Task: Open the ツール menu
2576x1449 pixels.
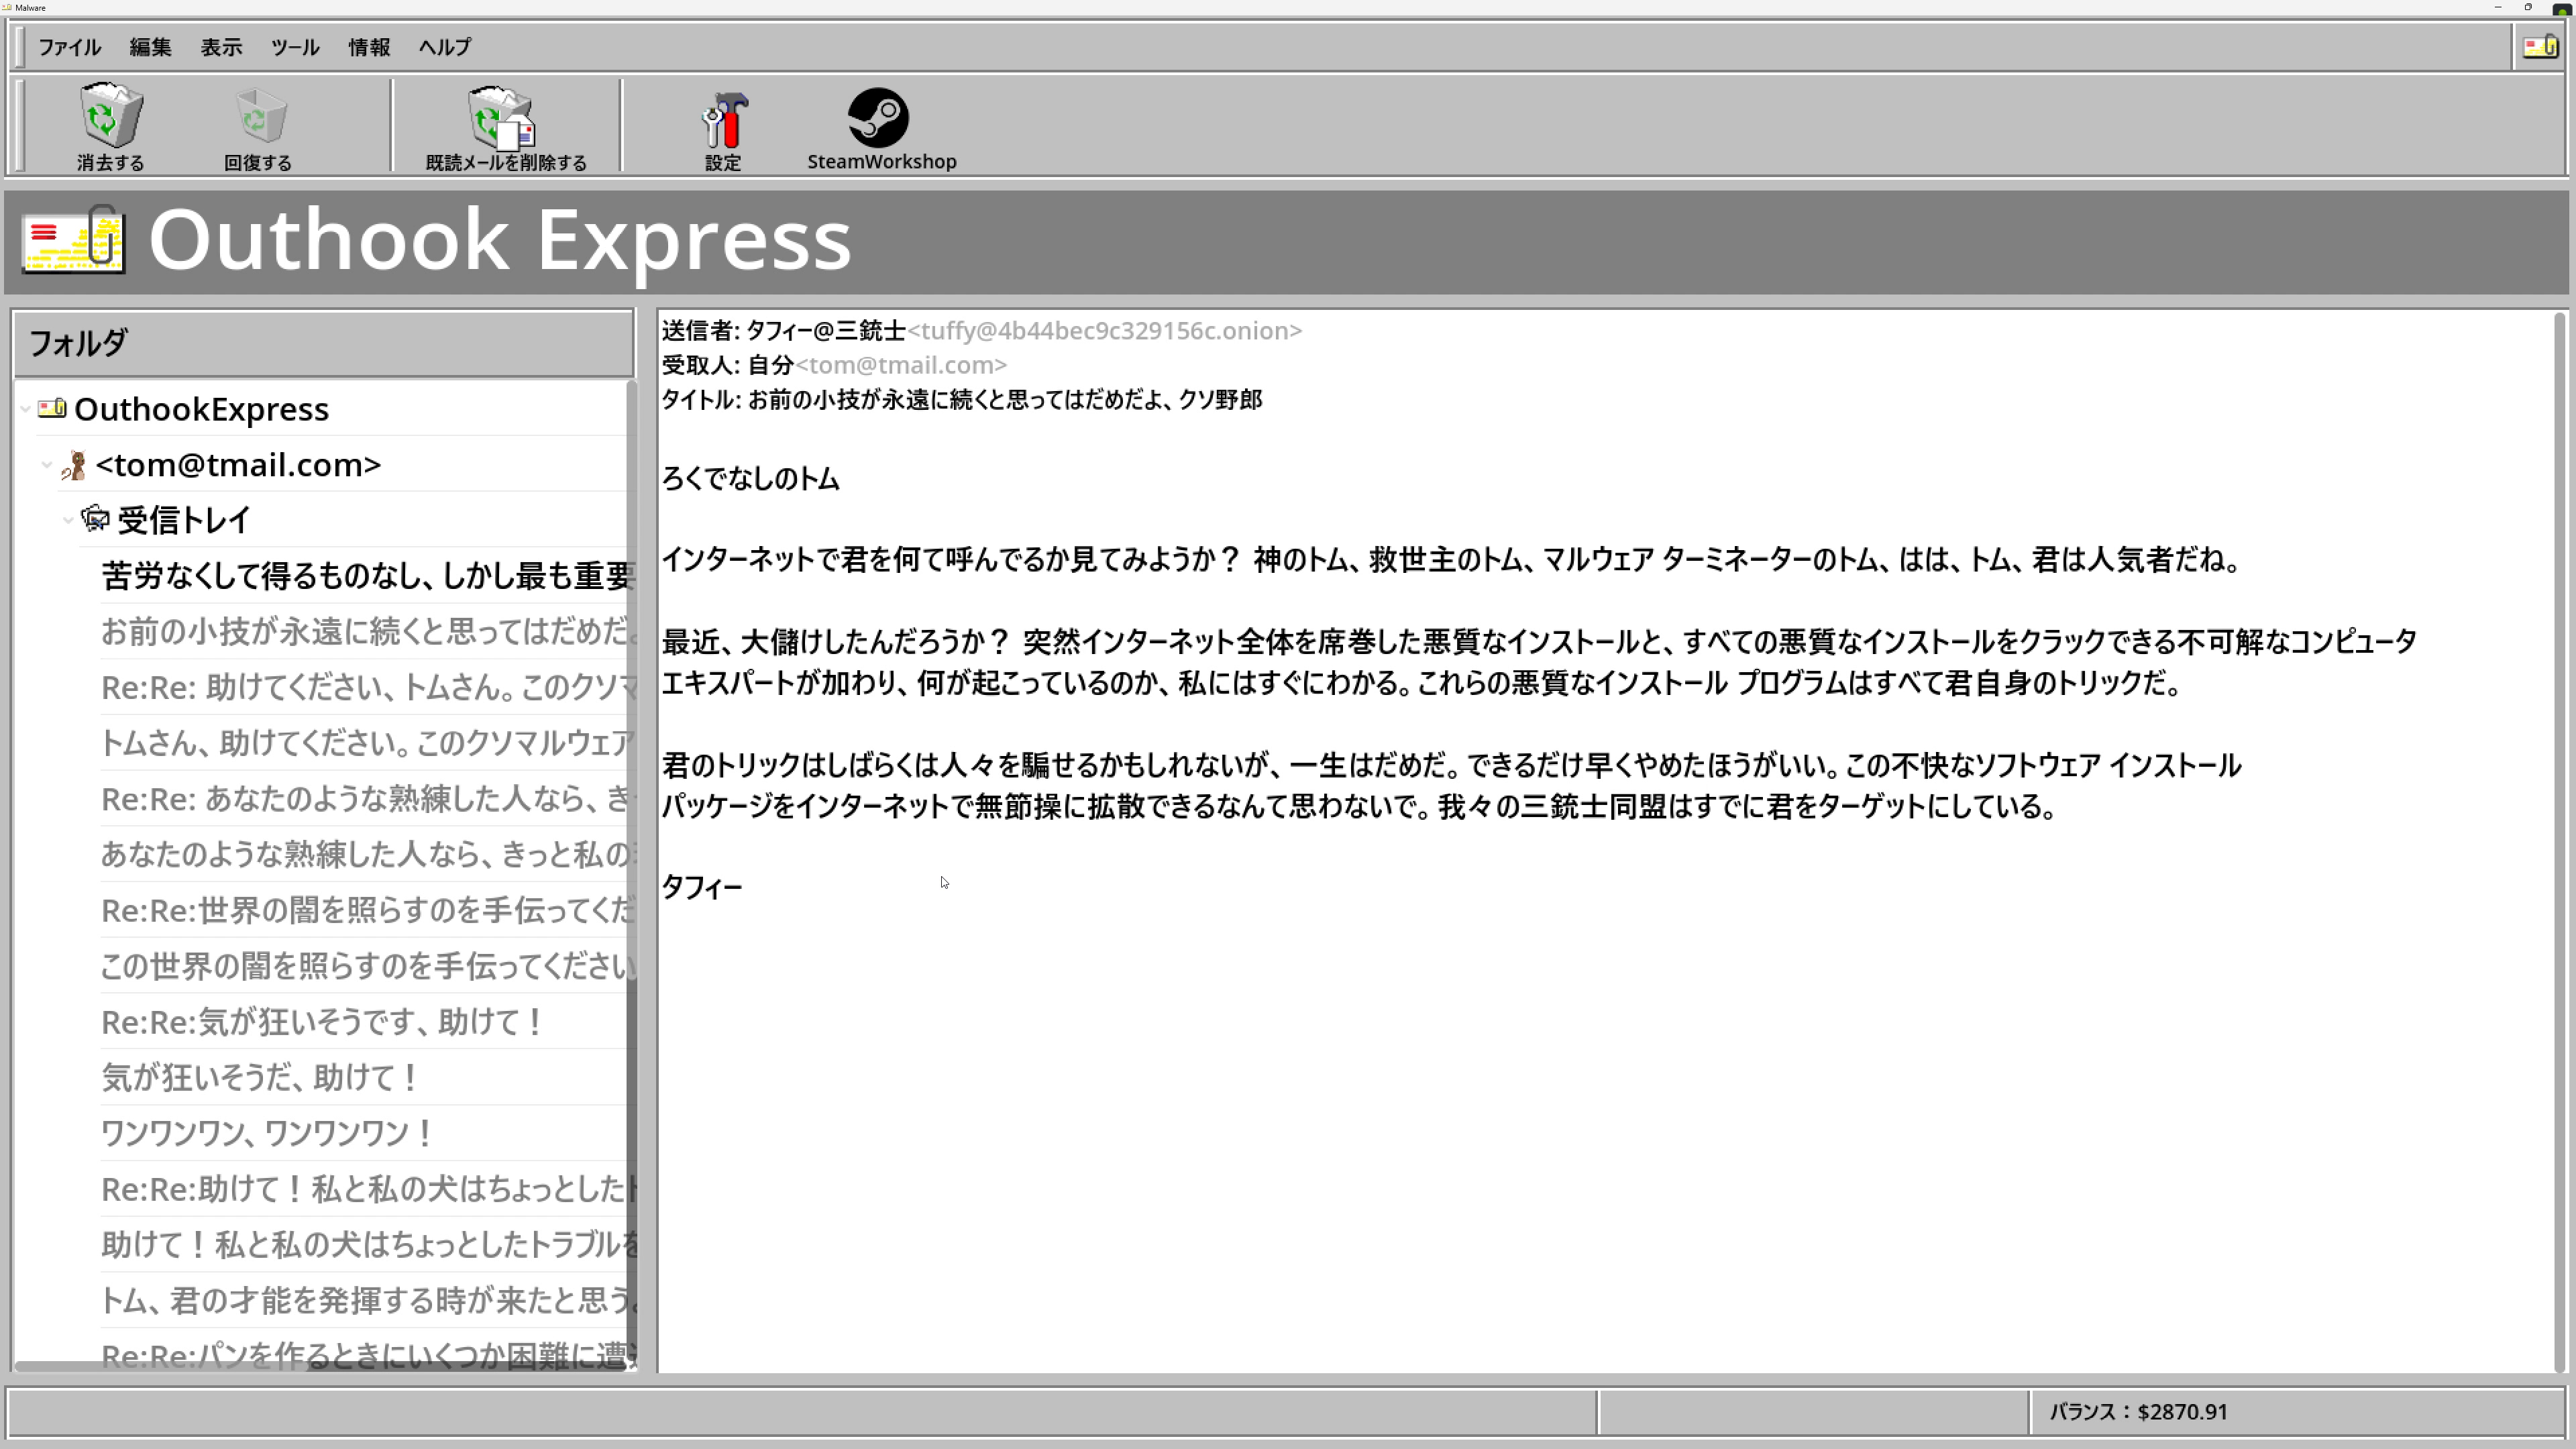Action: pyautogui.click(x=295, y=46)
